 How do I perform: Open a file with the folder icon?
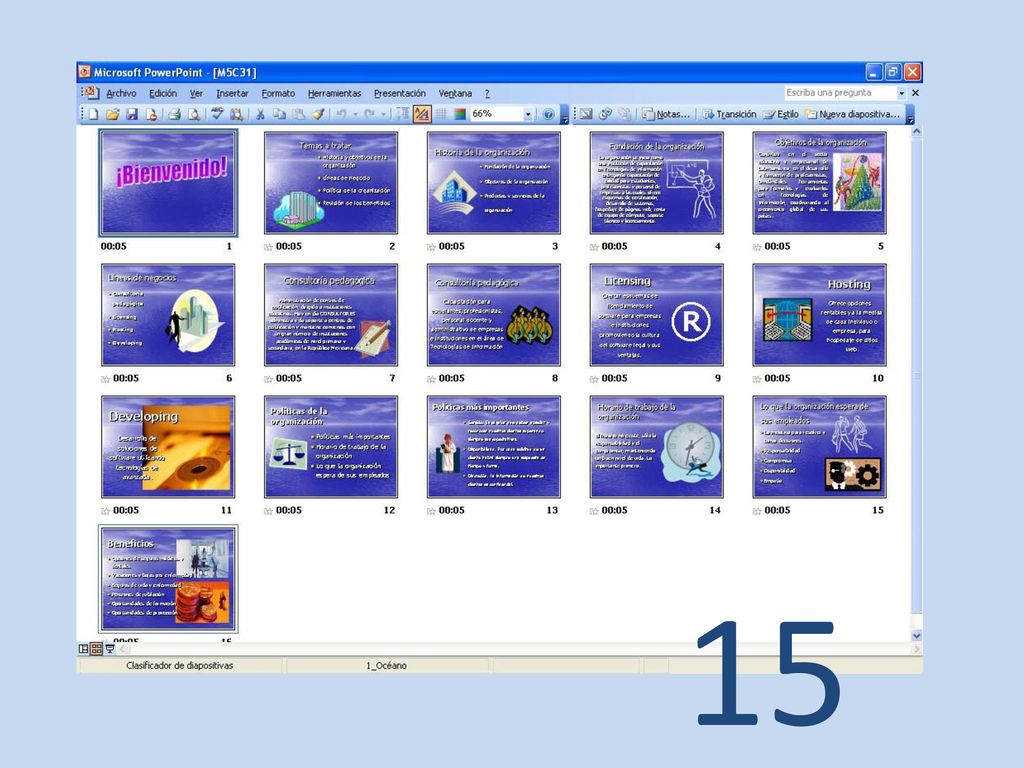coord(112,114)
